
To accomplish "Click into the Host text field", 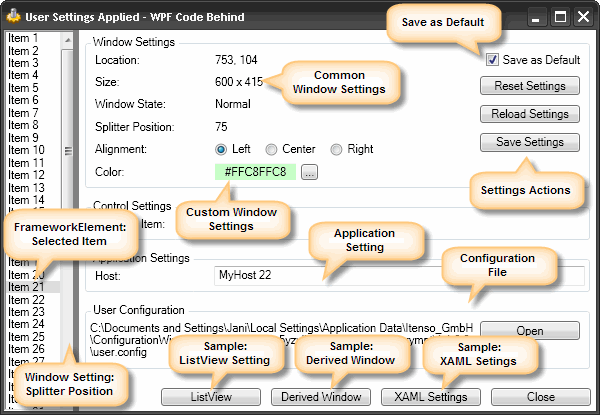I will pyautogui.click(x=399, y=275).
